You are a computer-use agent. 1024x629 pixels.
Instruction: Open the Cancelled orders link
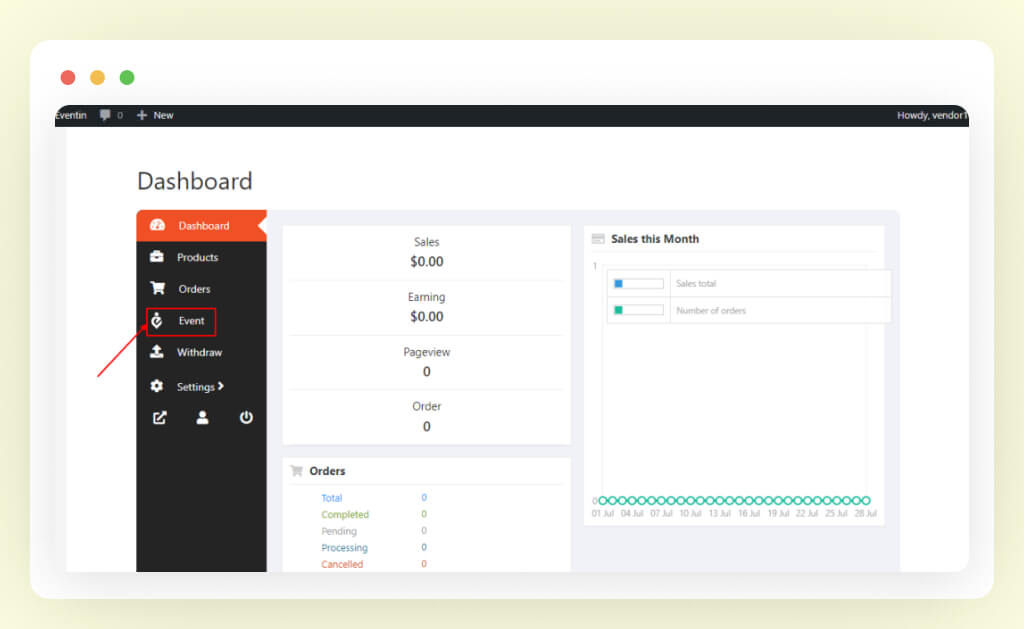(x=342, y=564)
